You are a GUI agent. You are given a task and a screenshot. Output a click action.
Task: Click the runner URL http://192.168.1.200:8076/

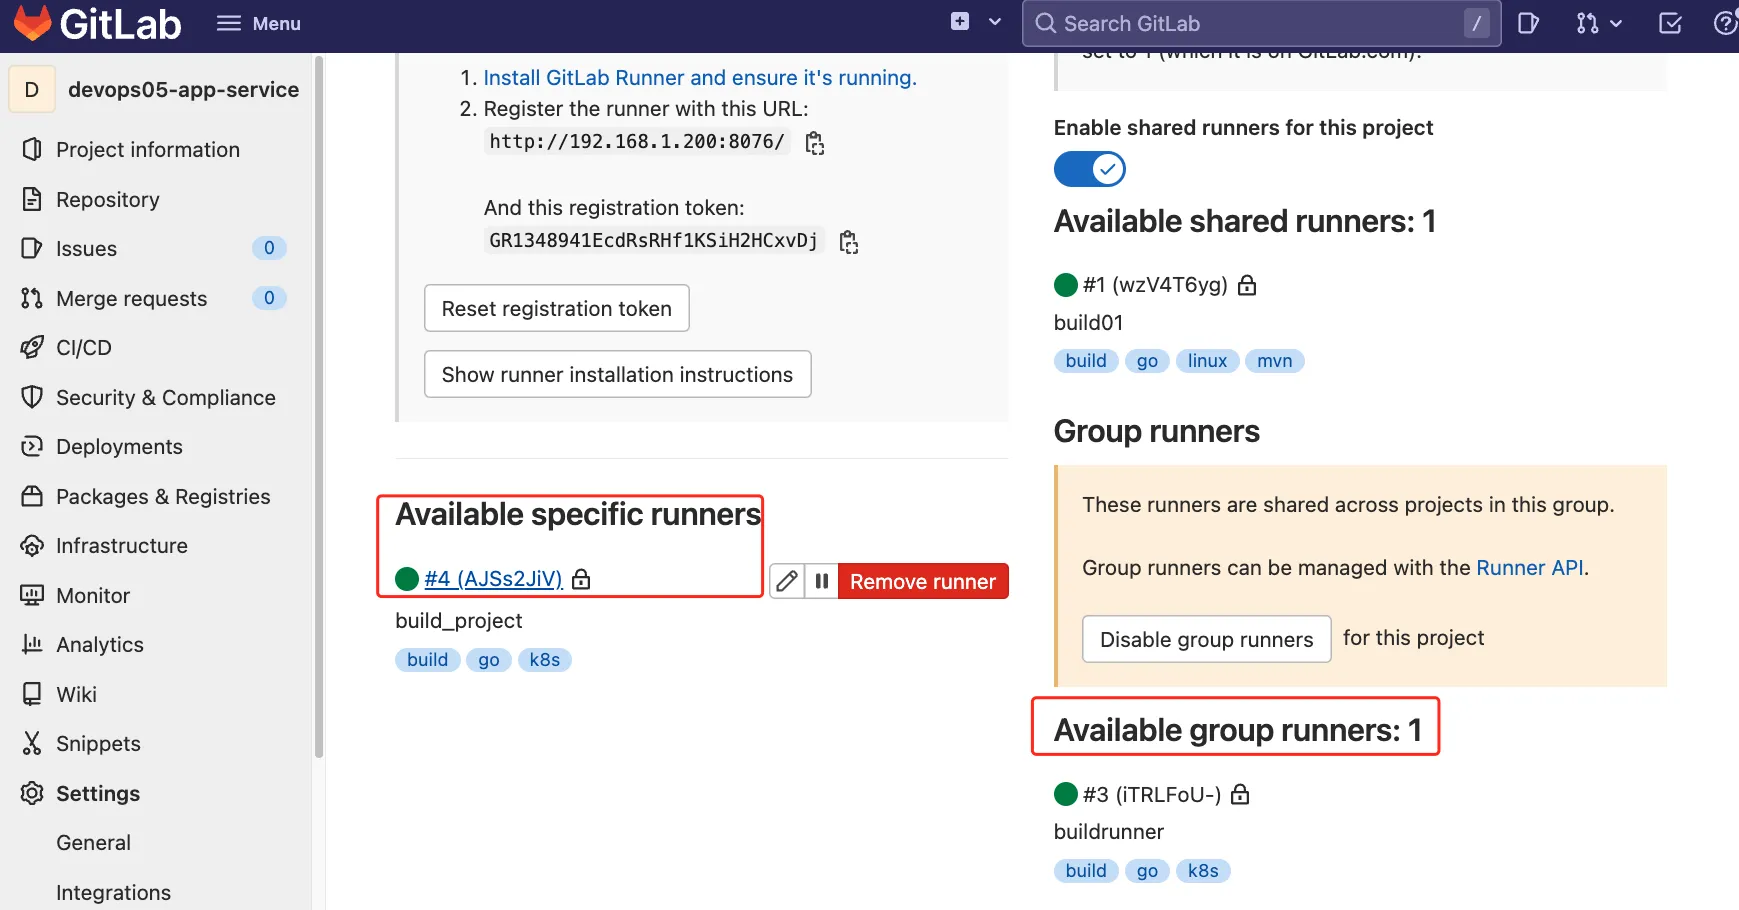pos(637,142)
